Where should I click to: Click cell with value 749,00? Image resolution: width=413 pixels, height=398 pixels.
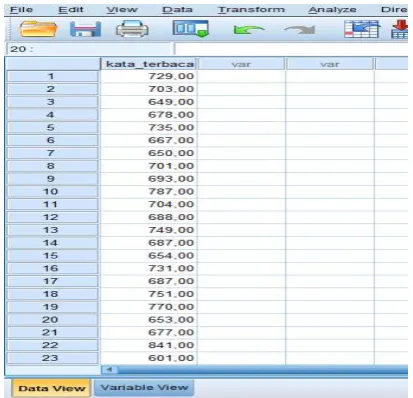point(149,230)
